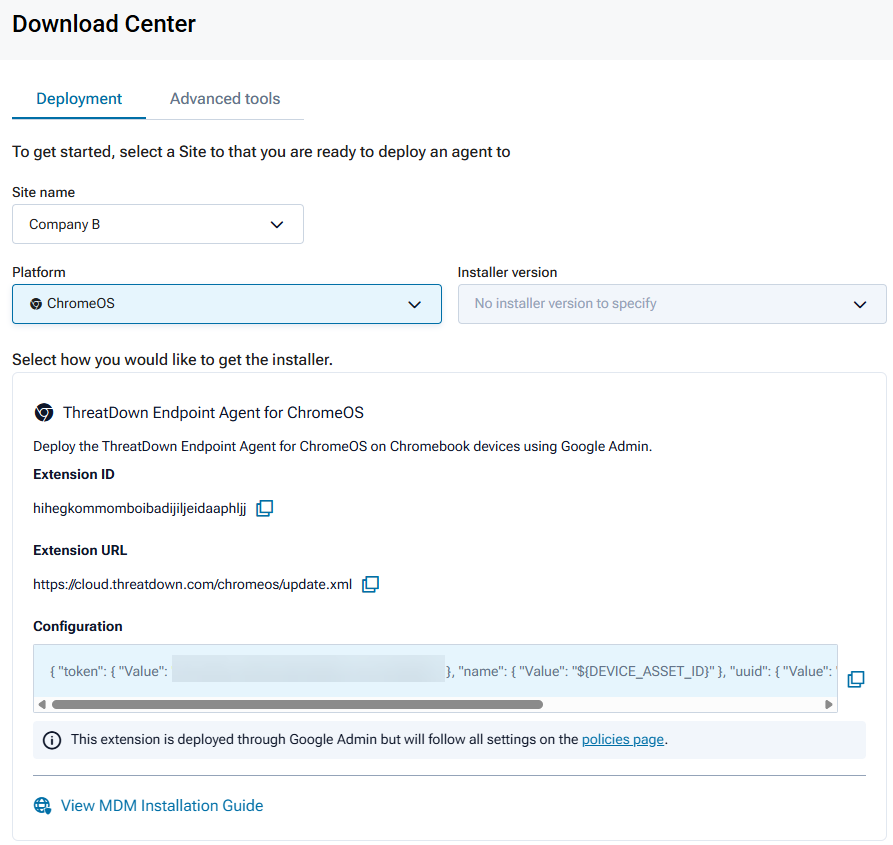The image size is (893, 845).
Task: Select the cloud.threatdown.com update.xml URL text
Action: [192, 584]
